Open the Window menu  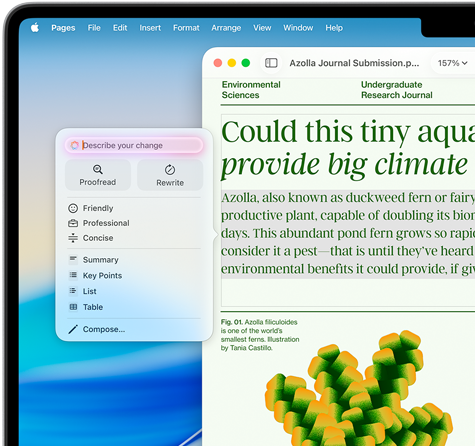(x=298, y=28)
